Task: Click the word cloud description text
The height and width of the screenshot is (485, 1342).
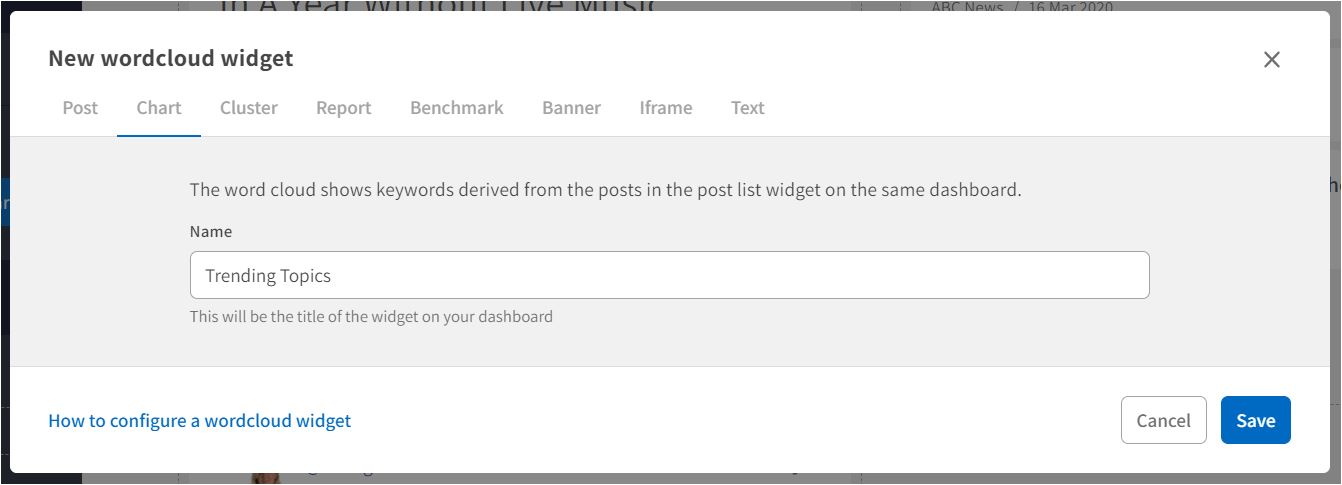Action: coord(605,190)
